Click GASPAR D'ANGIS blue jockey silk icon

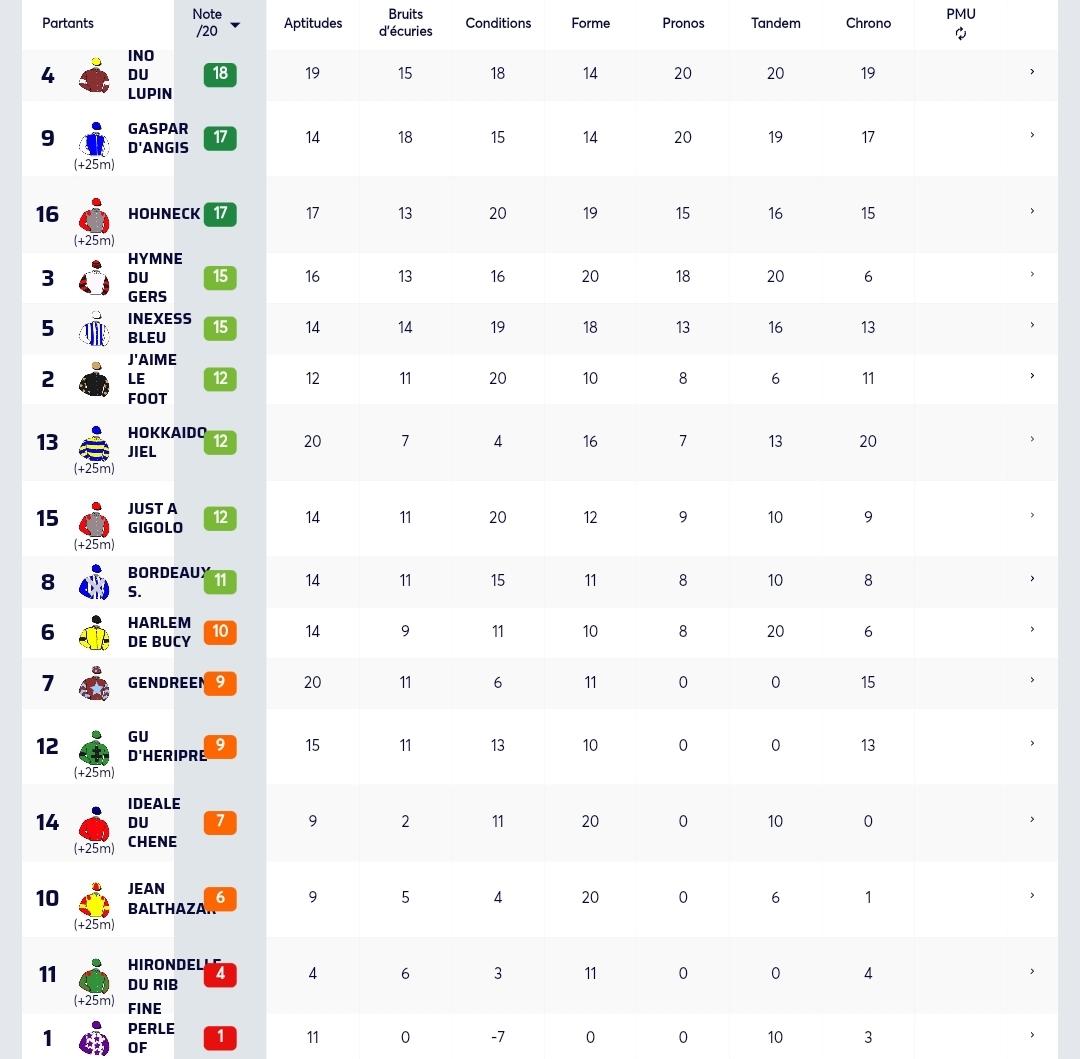[x=94, y=138]
